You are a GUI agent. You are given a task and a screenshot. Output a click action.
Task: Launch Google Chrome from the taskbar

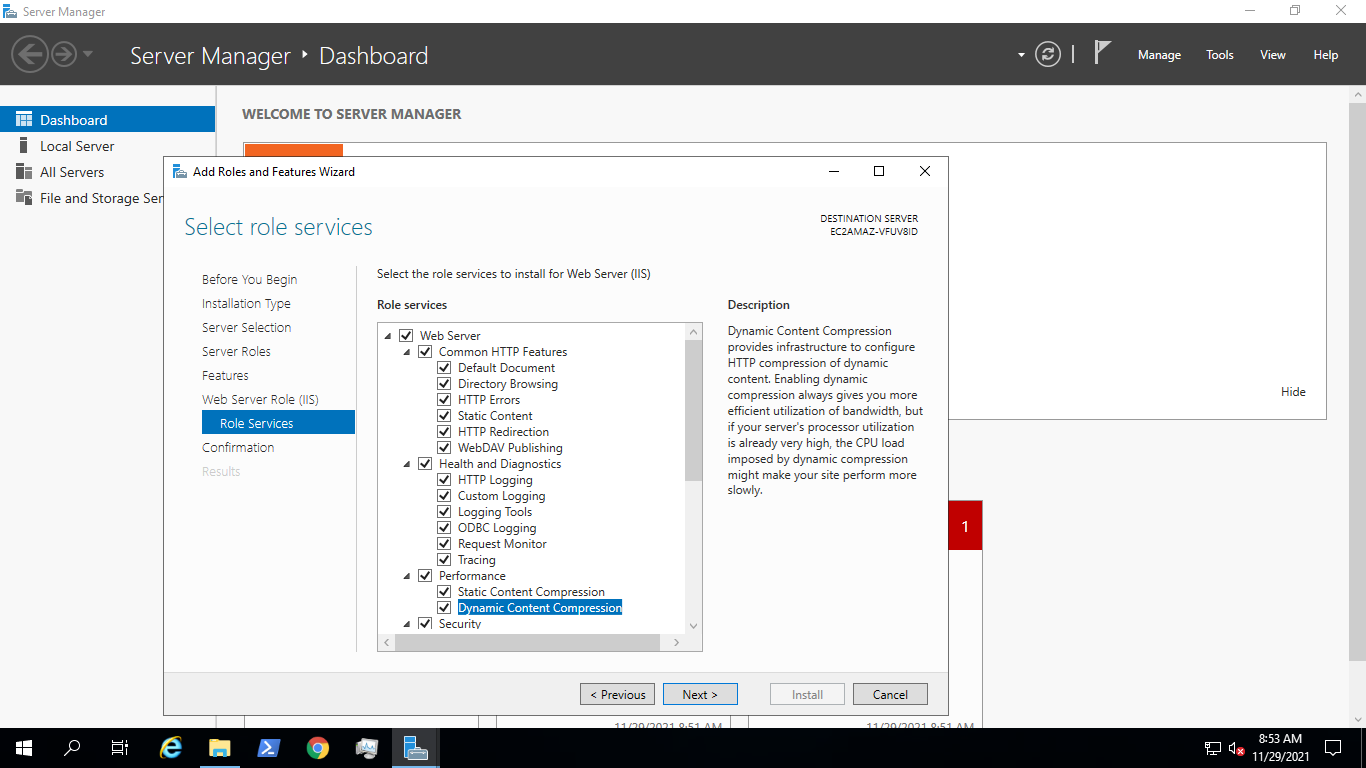tap(317, 747)
